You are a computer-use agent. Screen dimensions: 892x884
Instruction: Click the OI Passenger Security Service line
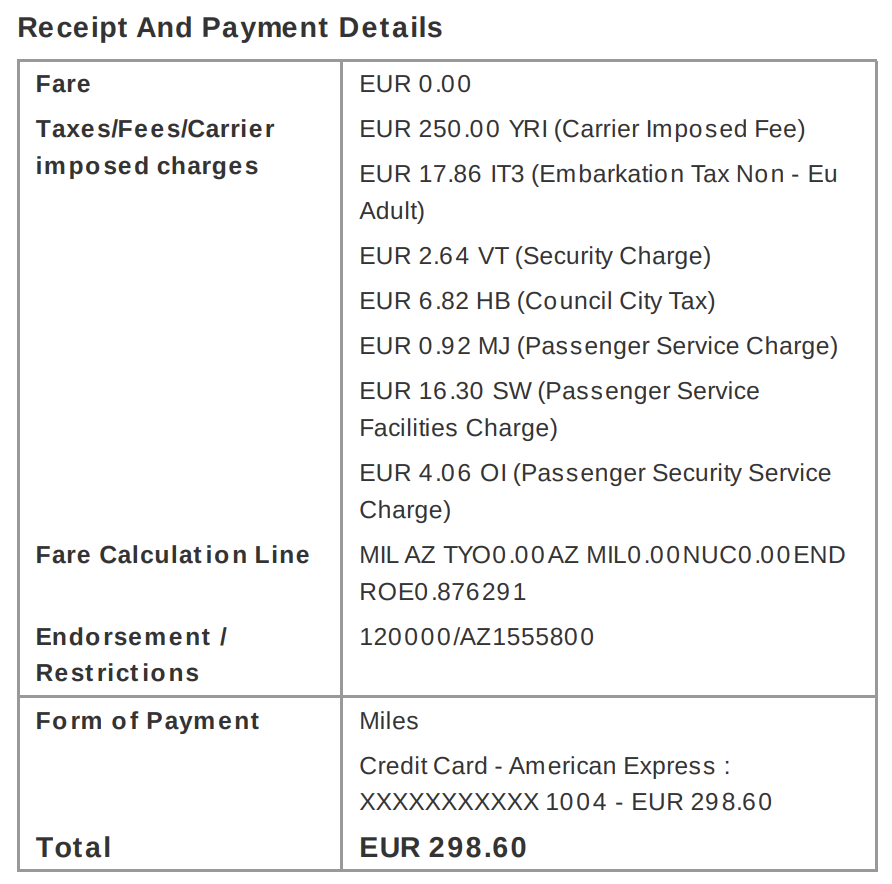click(595, 491)
